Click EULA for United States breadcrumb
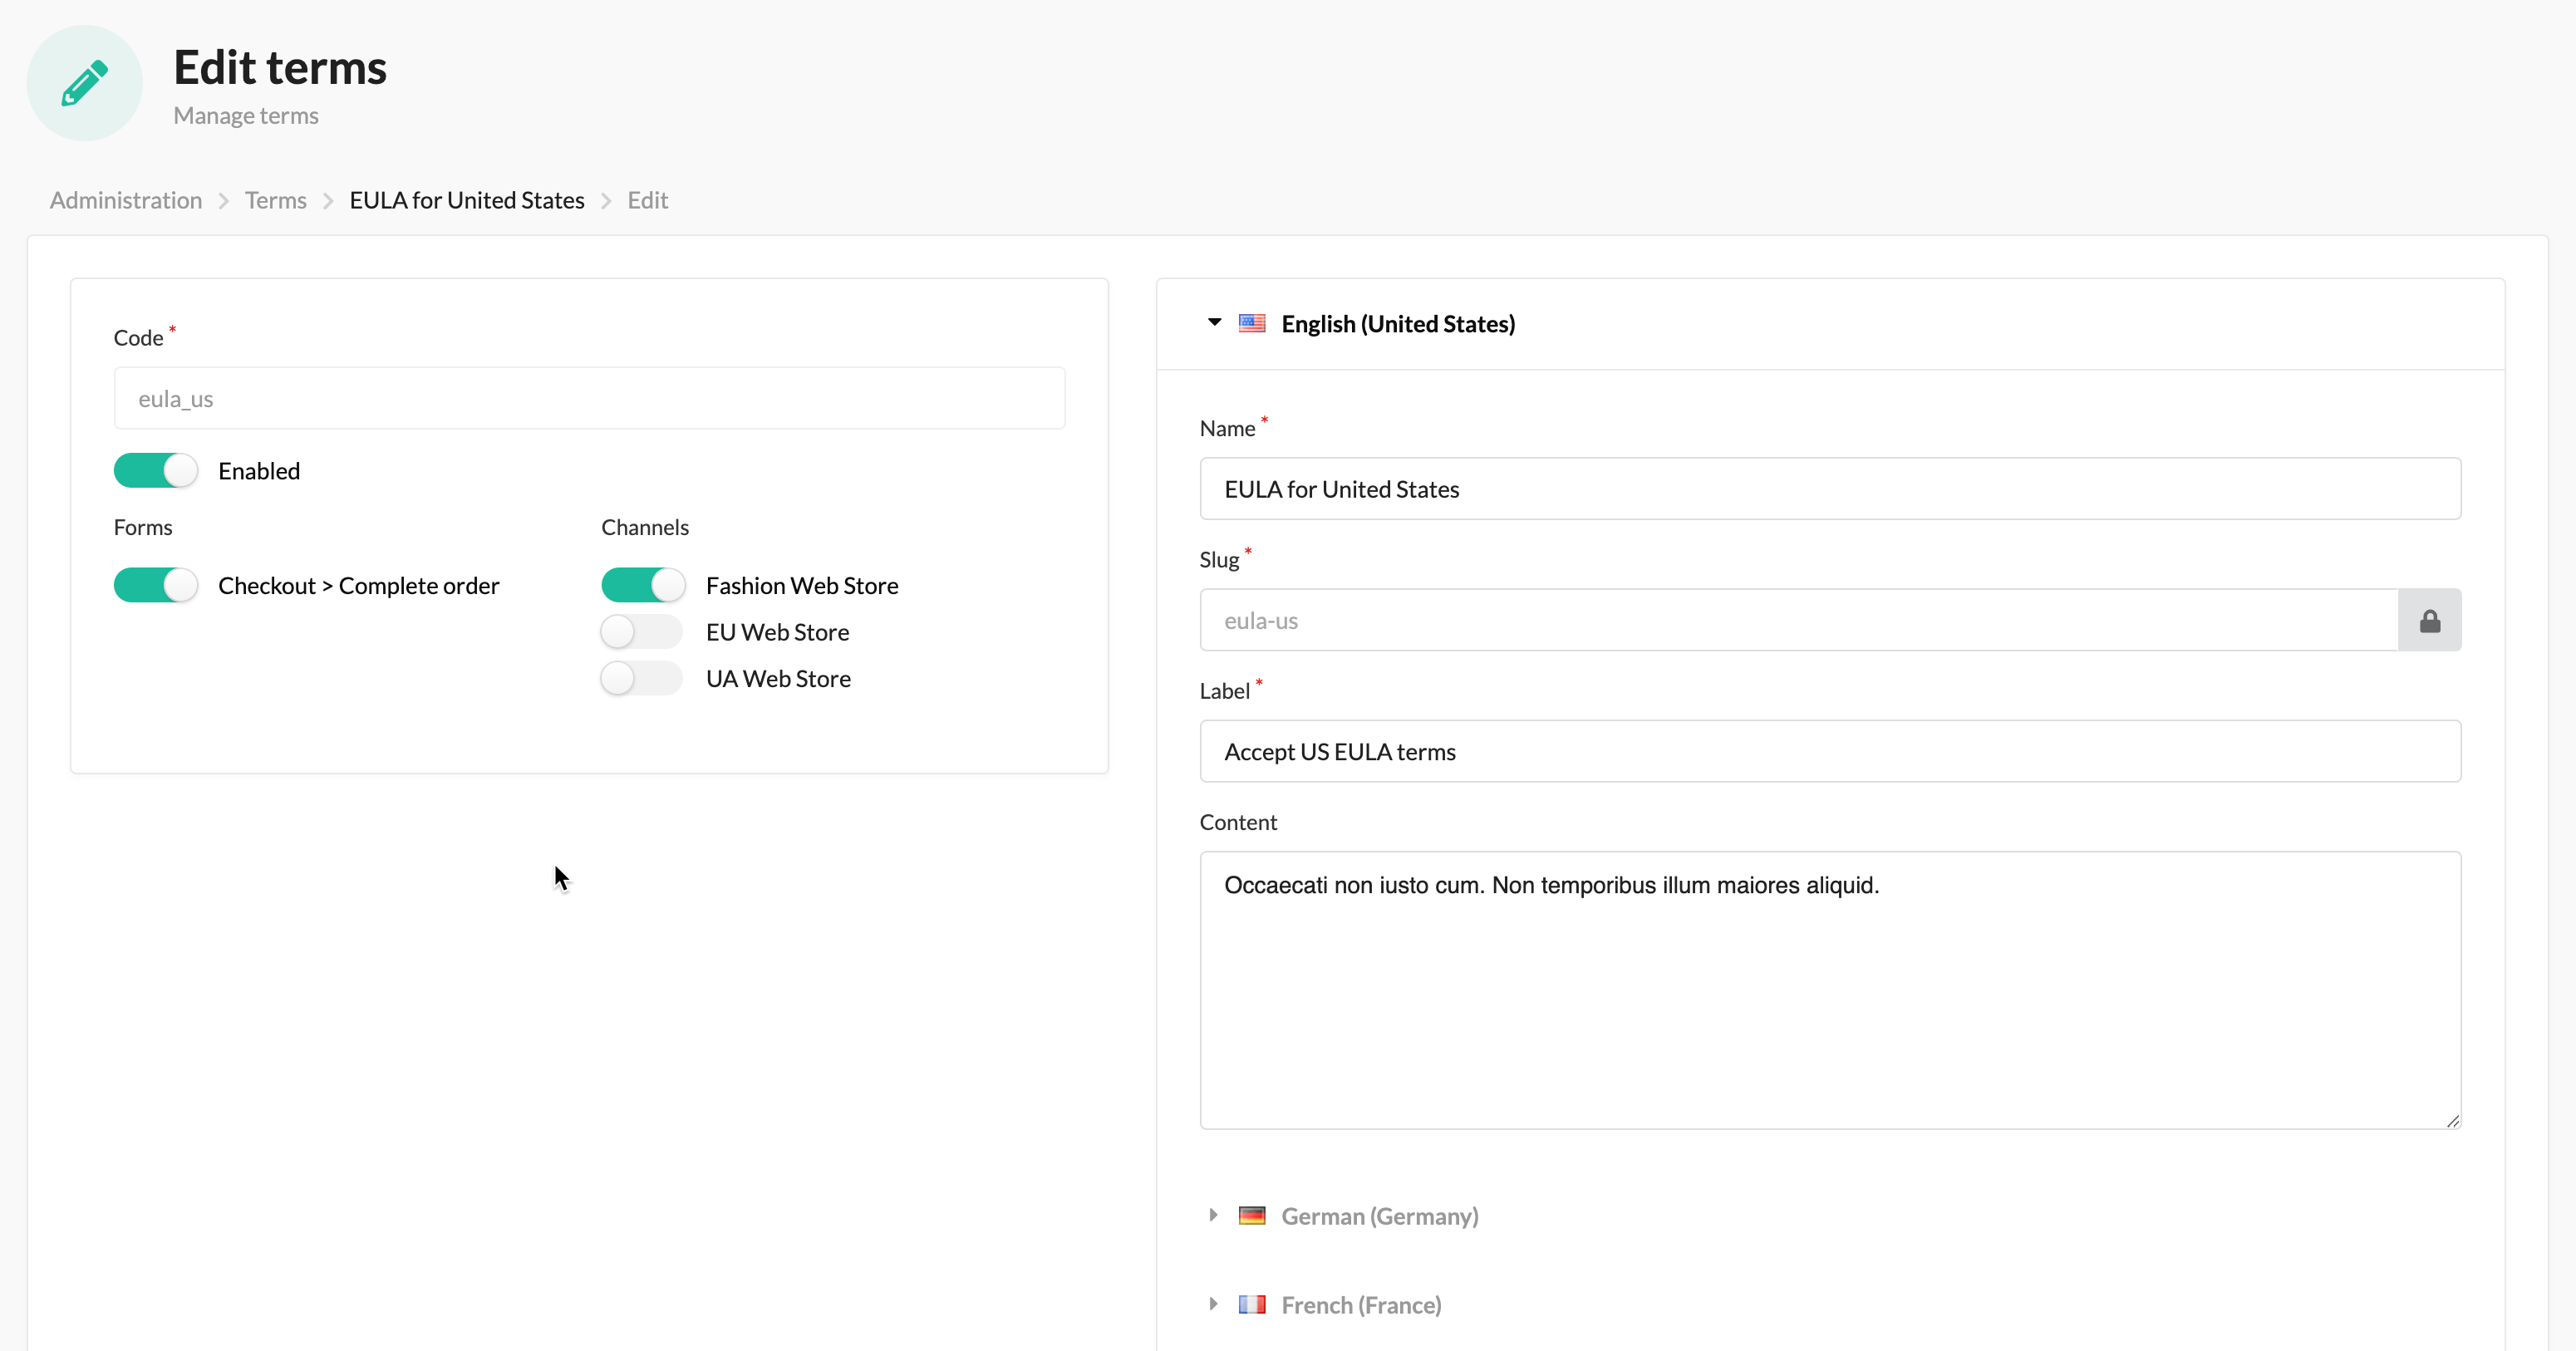Image resolution: width=2576 pixels, height=1351 pixels. tap(466, 200)
